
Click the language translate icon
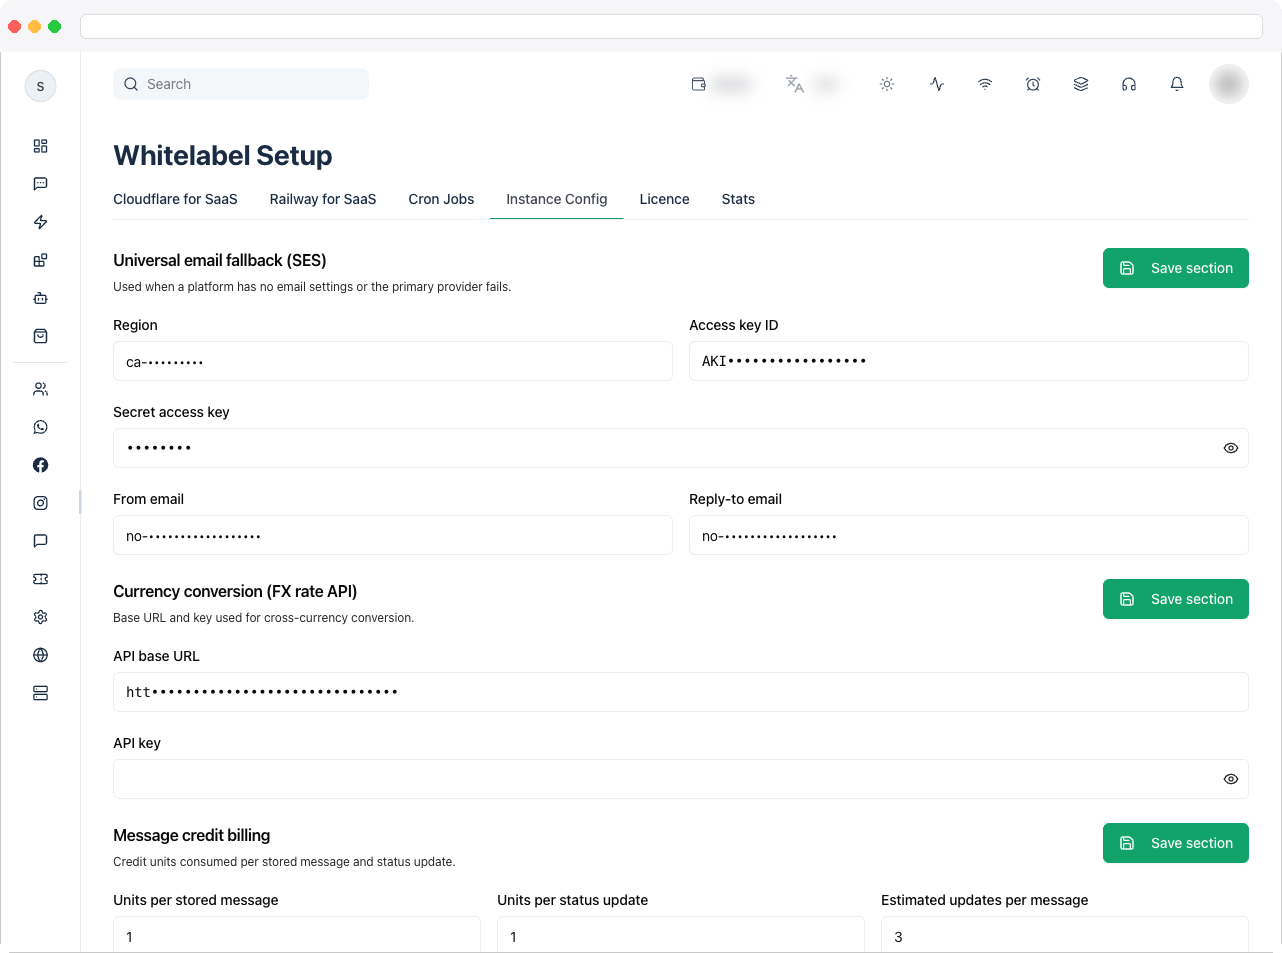(x=795, y=84)
